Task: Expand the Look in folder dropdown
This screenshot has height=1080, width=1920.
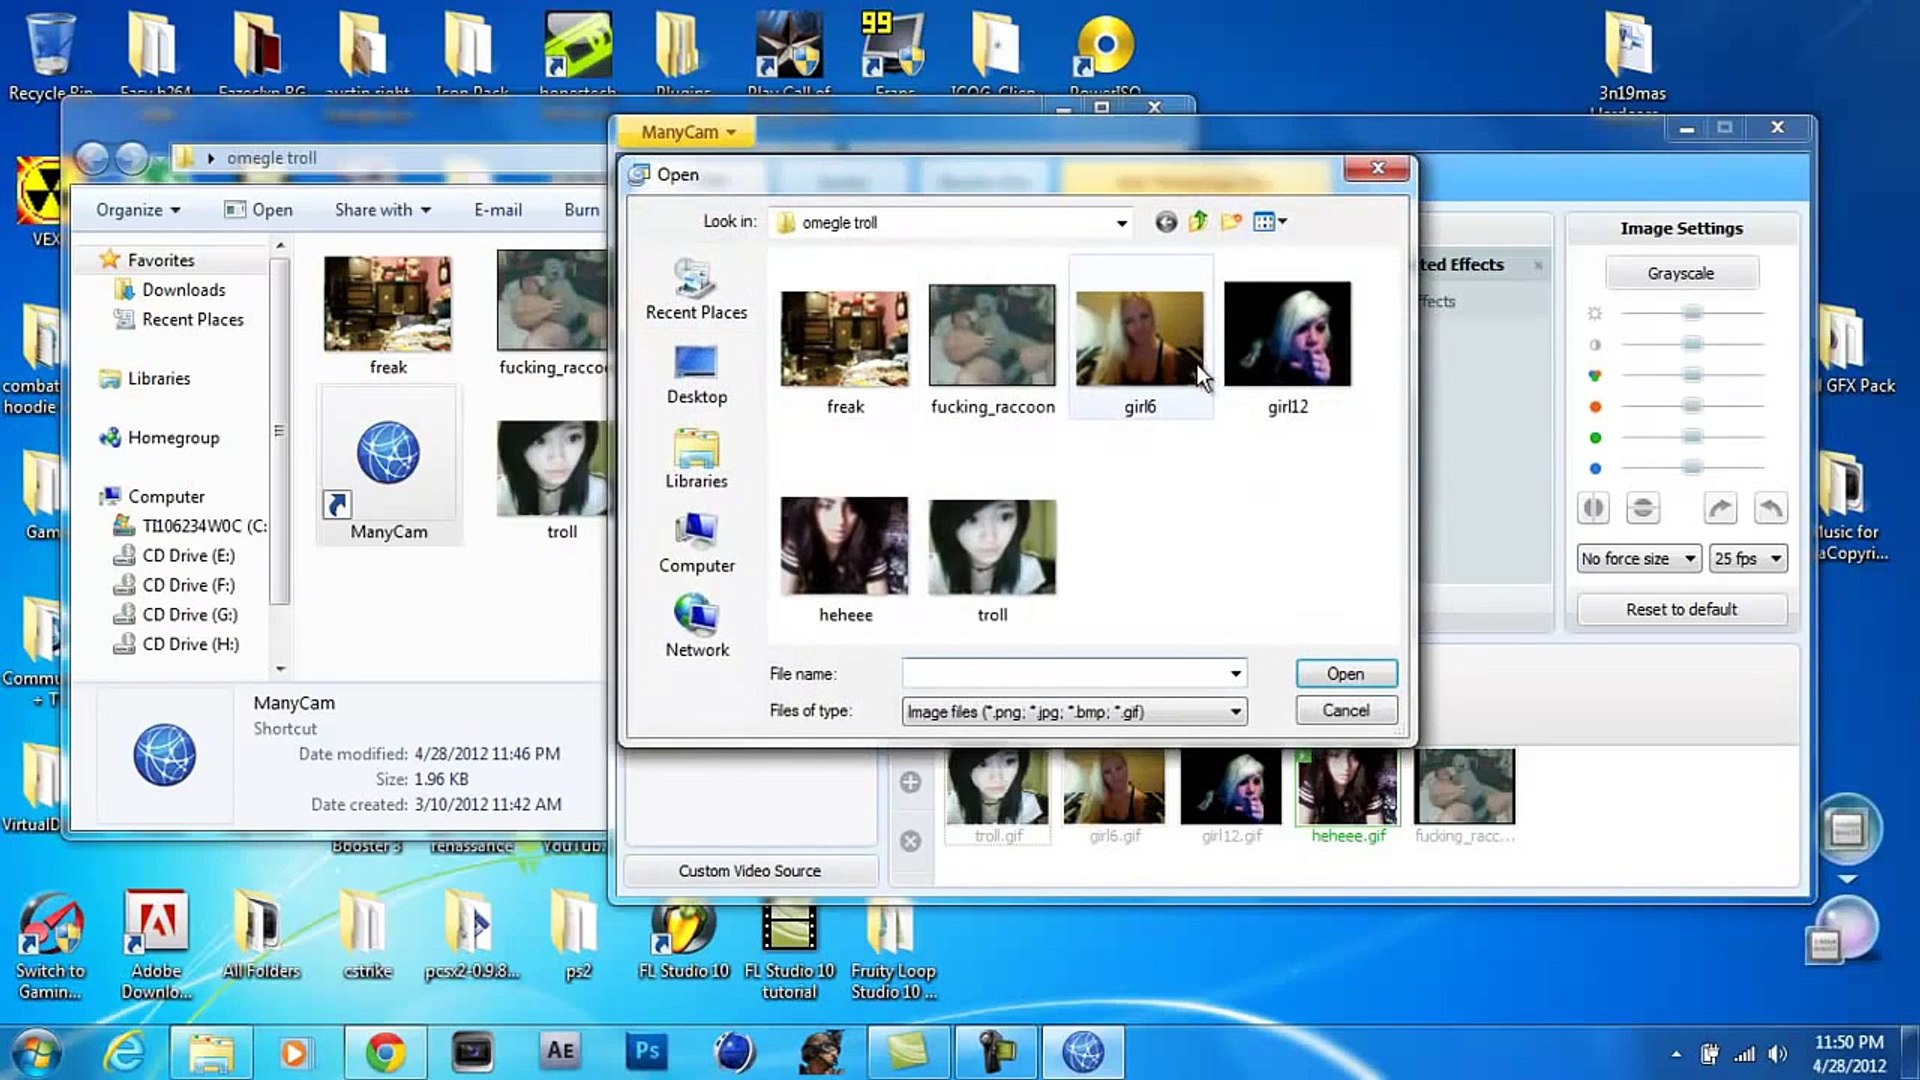Action: tap(1122, 223)
